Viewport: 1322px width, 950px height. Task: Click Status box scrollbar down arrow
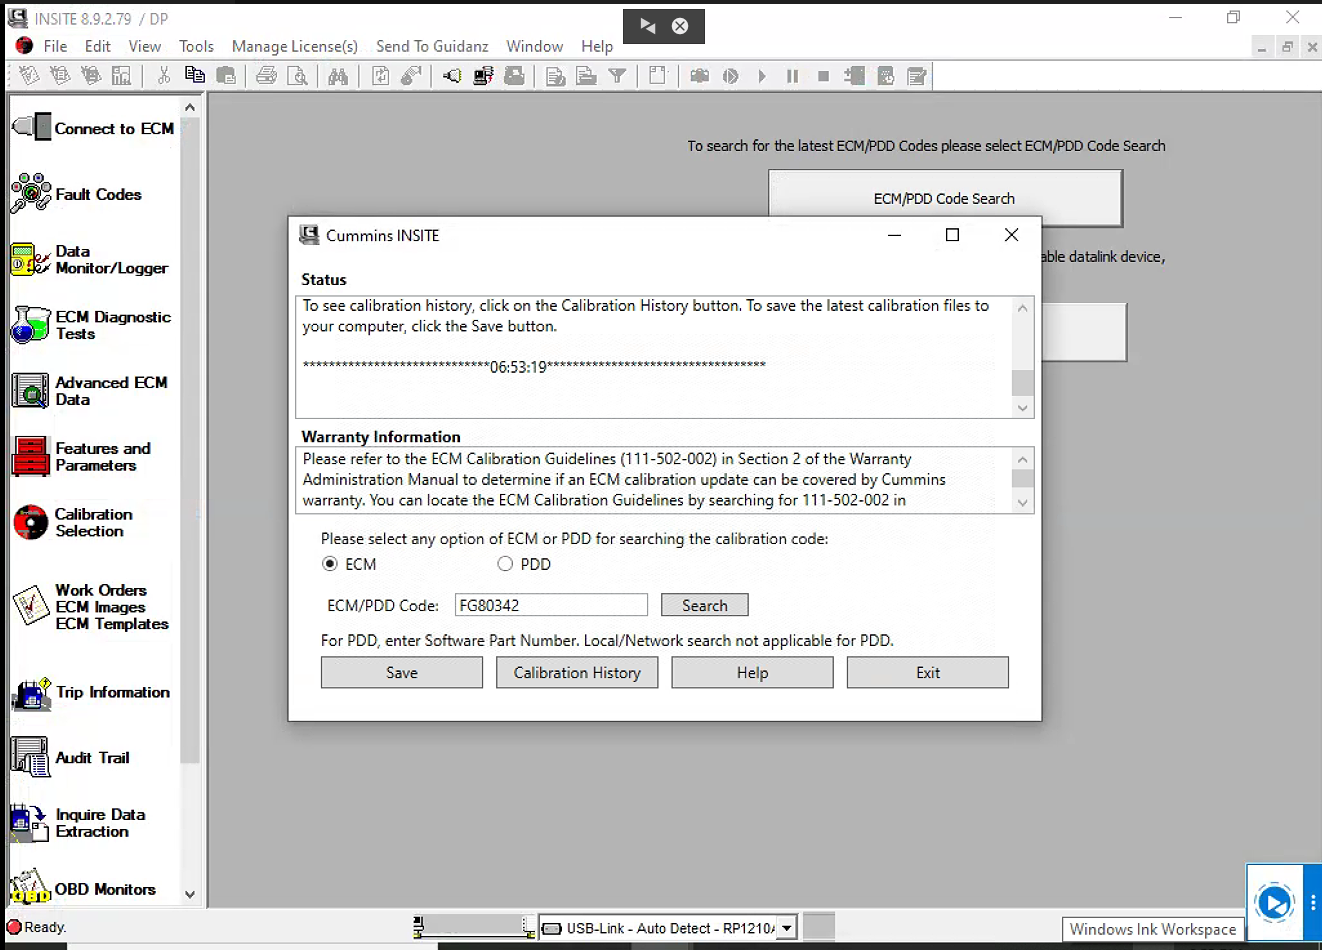1022,407
